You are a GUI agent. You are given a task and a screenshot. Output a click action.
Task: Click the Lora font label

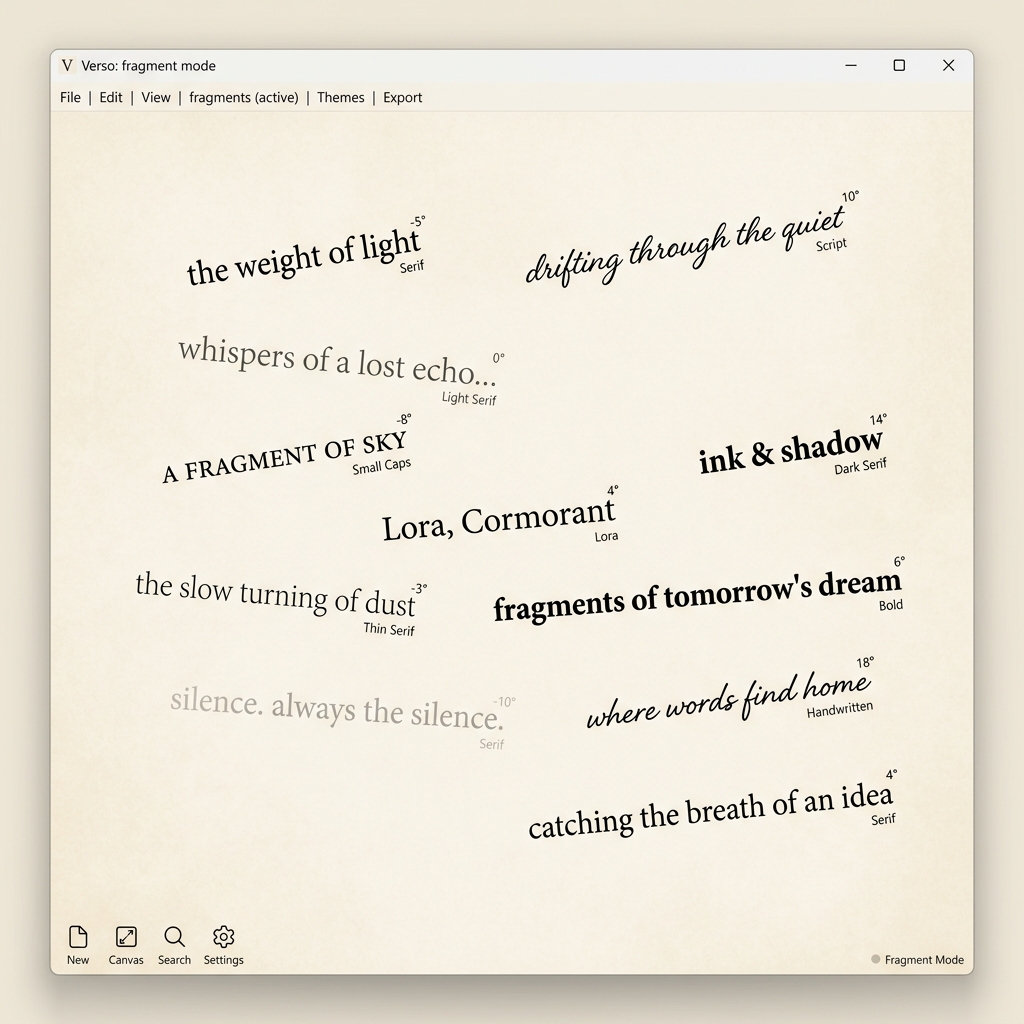pos(606,536)
